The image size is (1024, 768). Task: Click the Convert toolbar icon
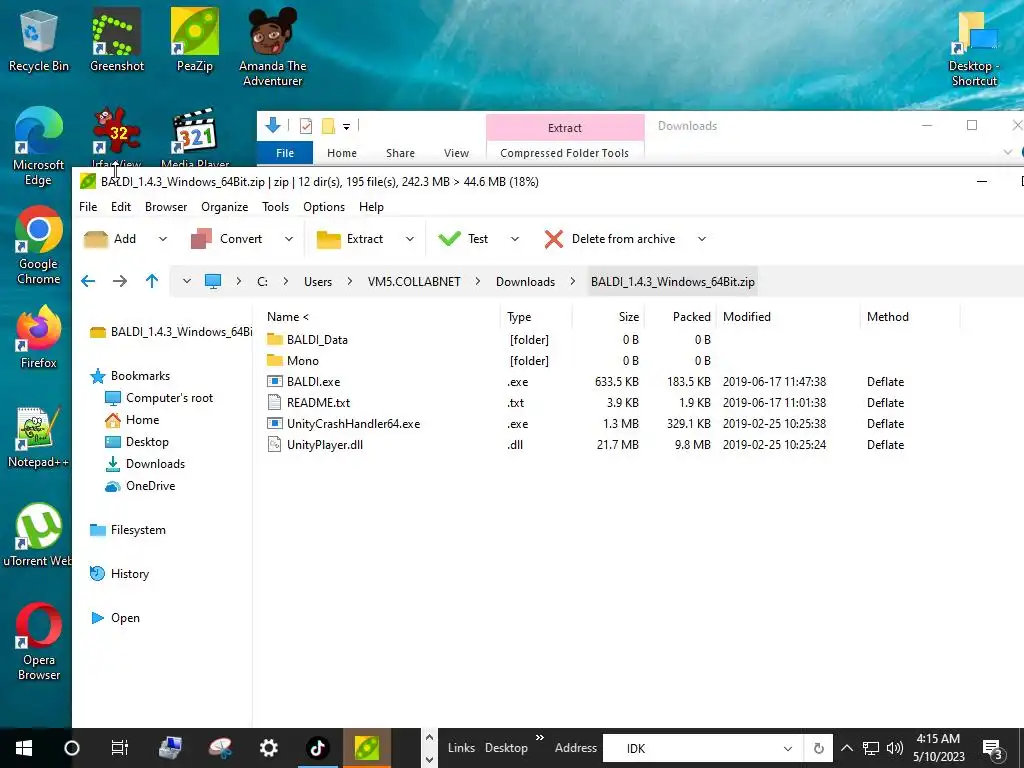pos(201,239)
